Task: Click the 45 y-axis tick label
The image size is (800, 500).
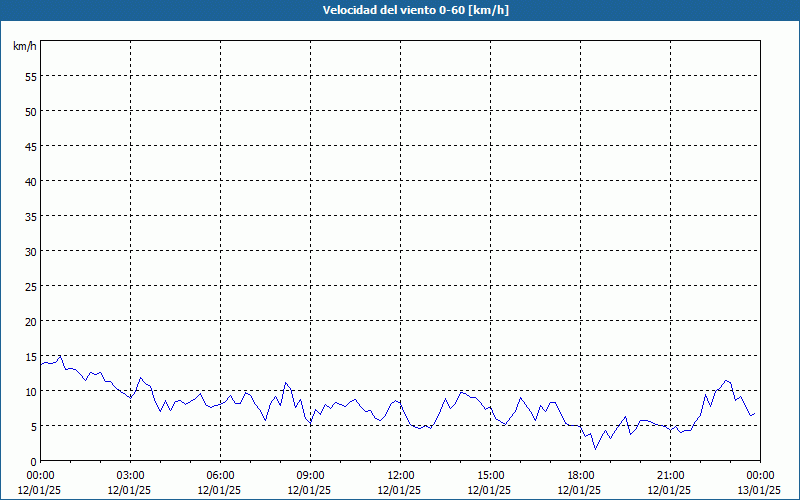Action: click(30, 146)
